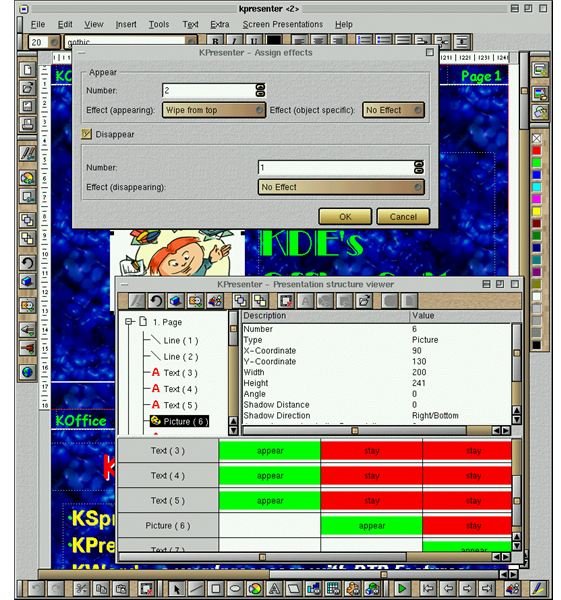Image resolution: width=561 pixels, height=600 pixels.
Task: Toggle the Disappear checkbox
Action: (86, 134)
